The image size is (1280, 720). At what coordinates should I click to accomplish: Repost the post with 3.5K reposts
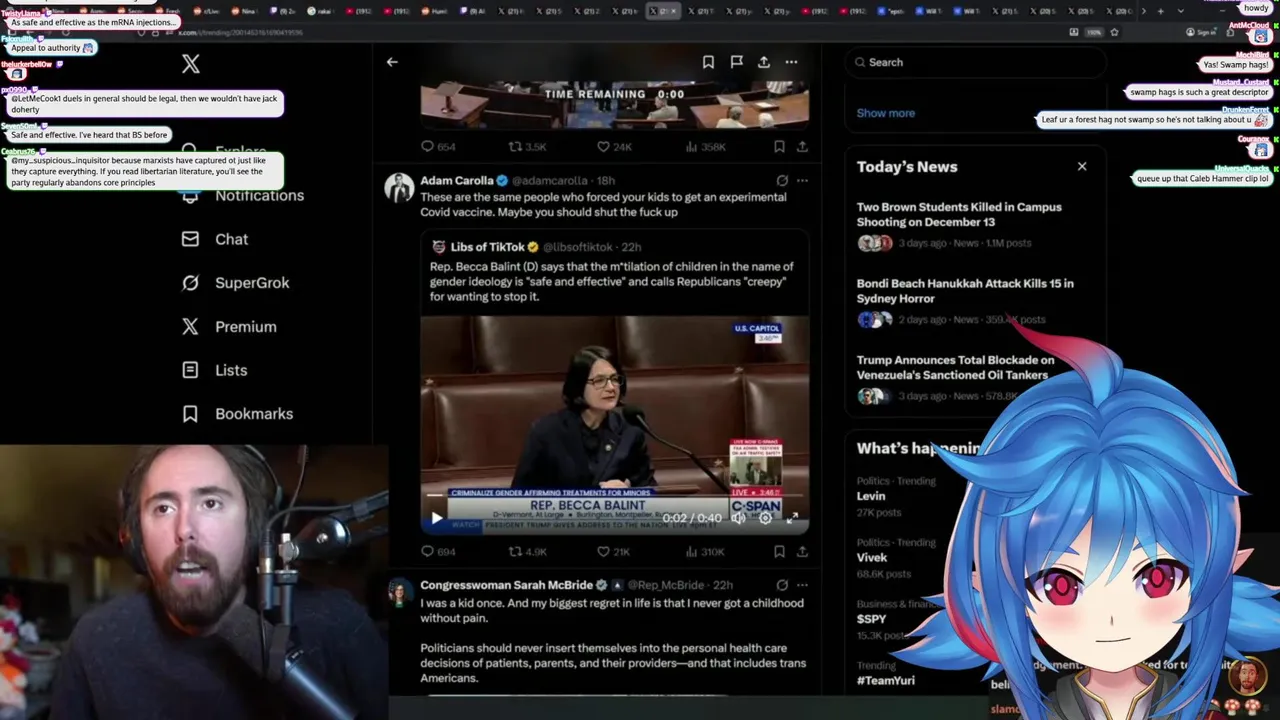click(x=527, y=146)
